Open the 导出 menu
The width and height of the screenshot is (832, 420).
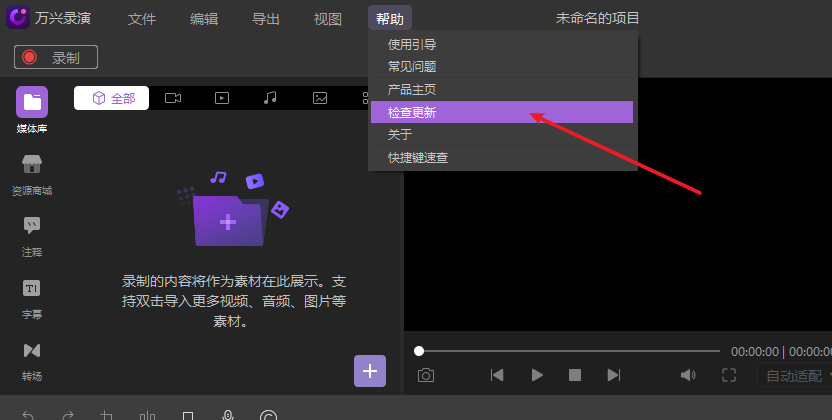[x=266, y=19]
